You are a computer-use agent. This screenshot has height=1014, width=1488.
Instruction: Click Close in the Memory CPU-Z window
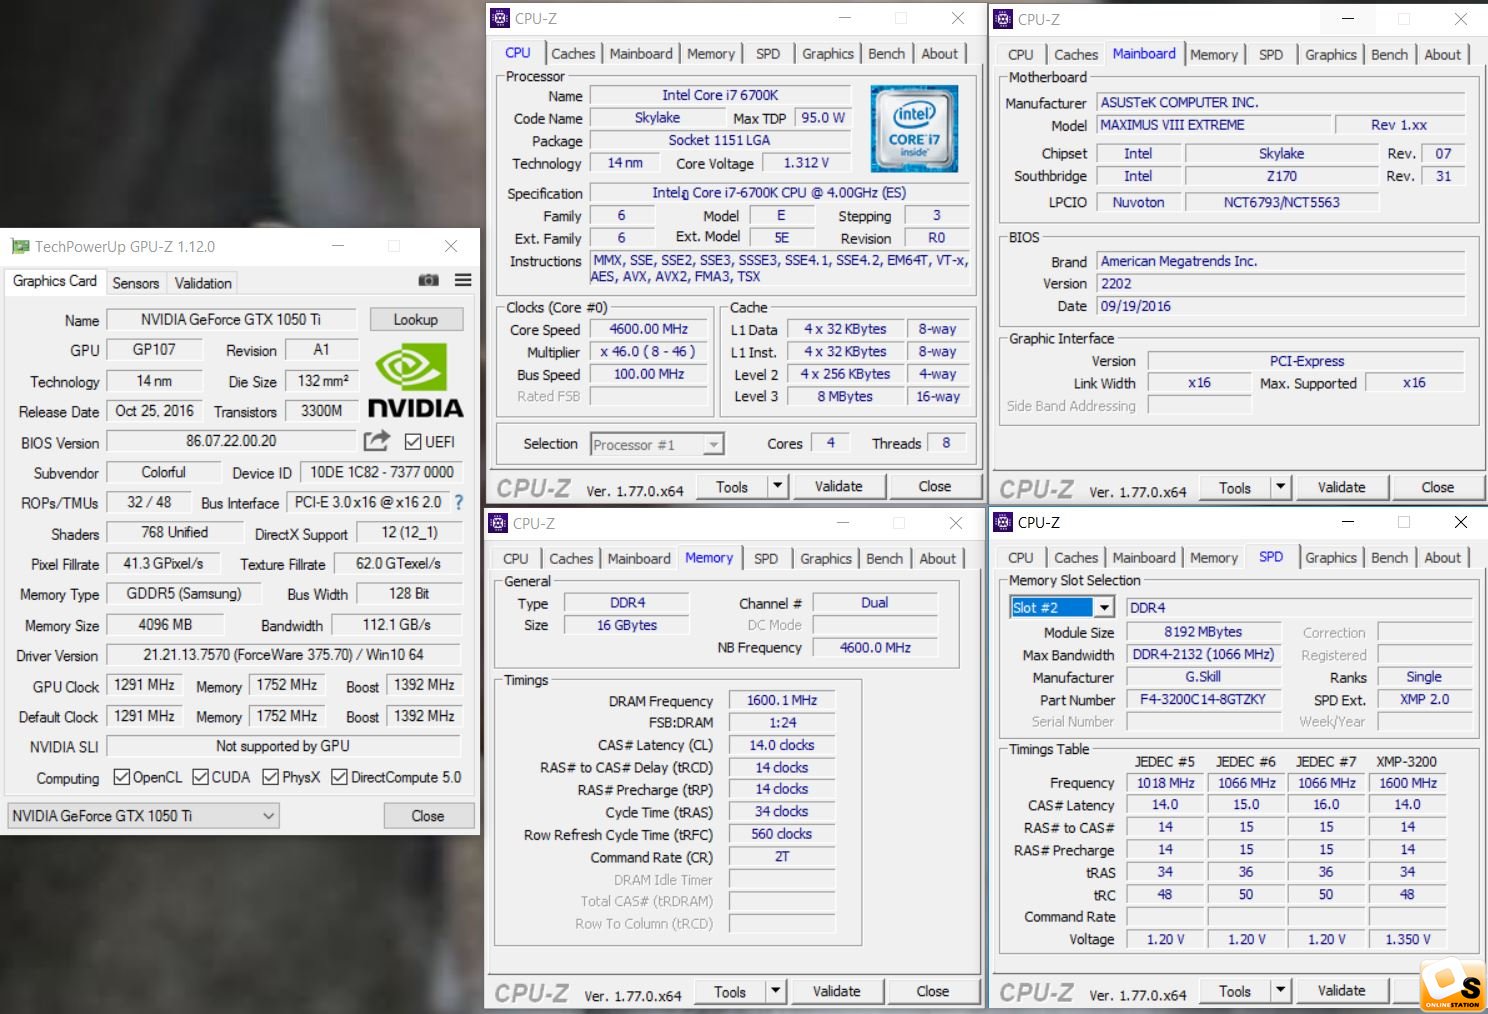point(932,992)
